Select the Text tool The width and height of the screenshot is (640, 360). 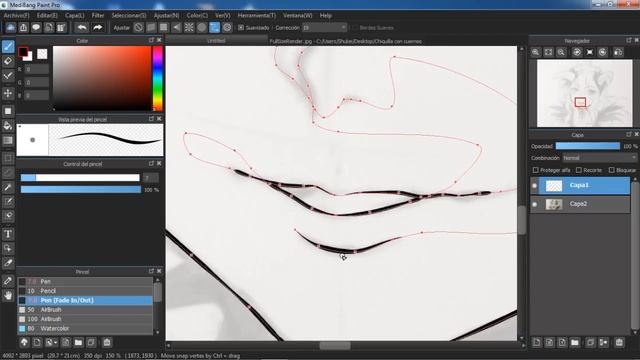[8, 234]
